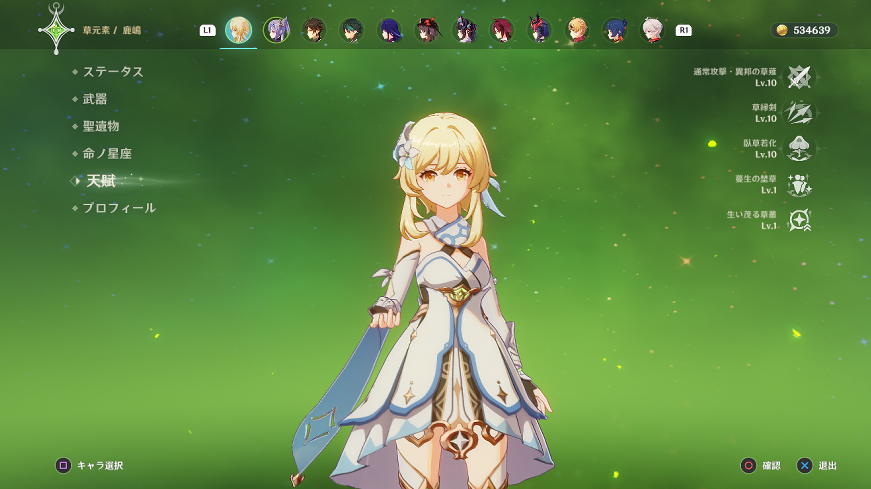
Task: Choose the Zhongli character portrait
Action: pos(314,30)
